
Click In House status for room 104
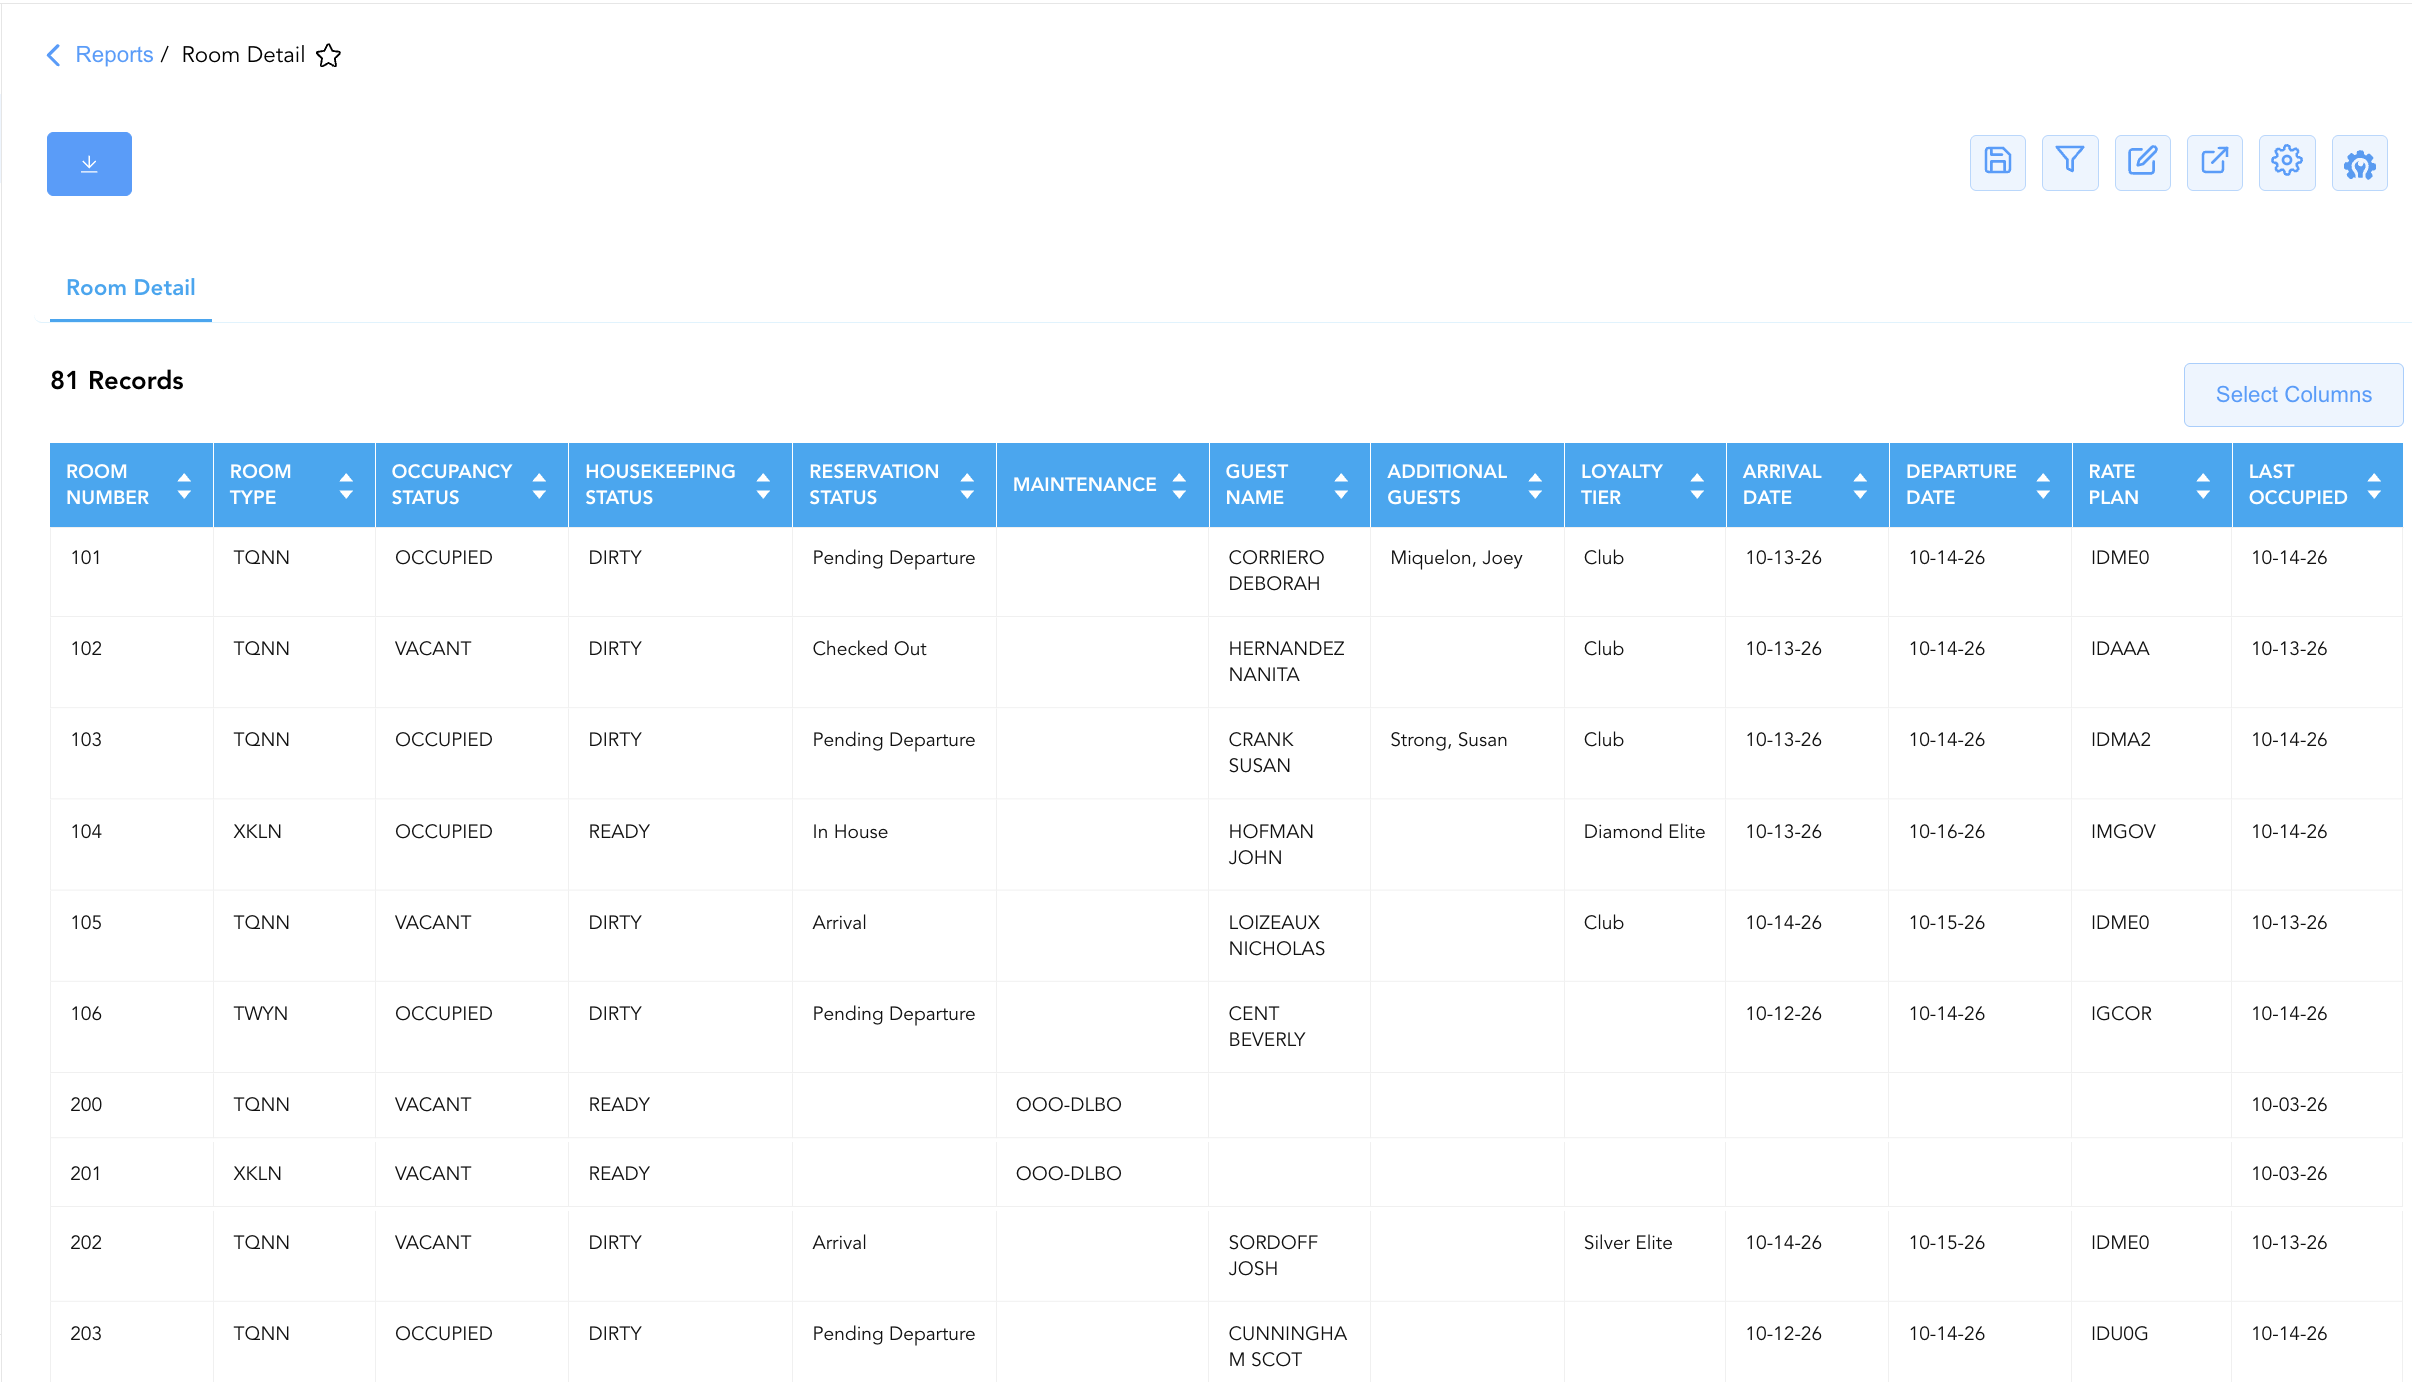[x=850, y=832]
